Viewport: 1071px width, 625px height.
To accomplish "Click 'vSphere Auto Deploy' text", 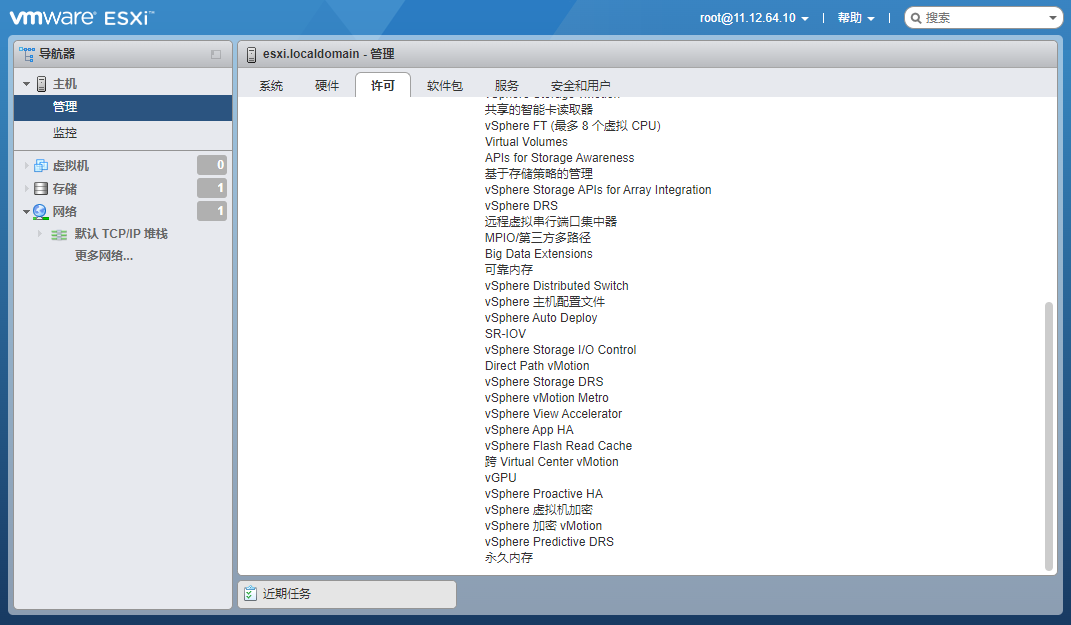I will coord(541,318).
